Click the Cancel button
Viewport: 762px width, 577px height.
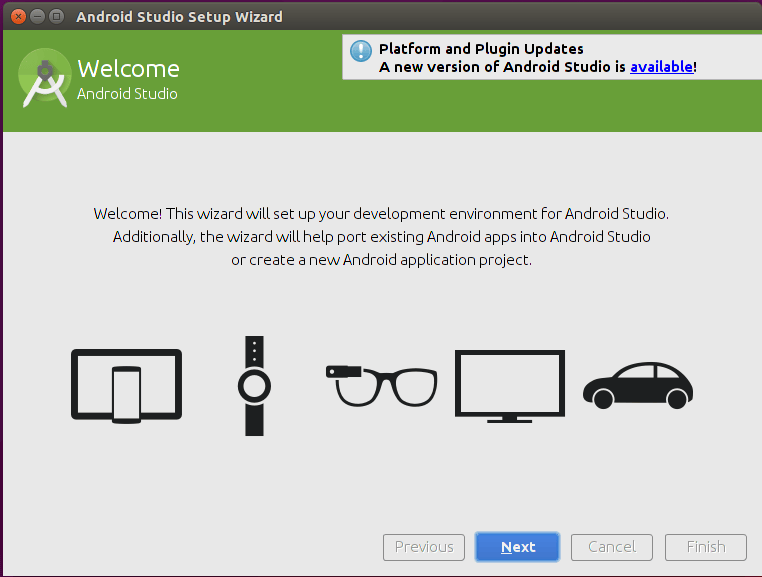tap(612, 547)
